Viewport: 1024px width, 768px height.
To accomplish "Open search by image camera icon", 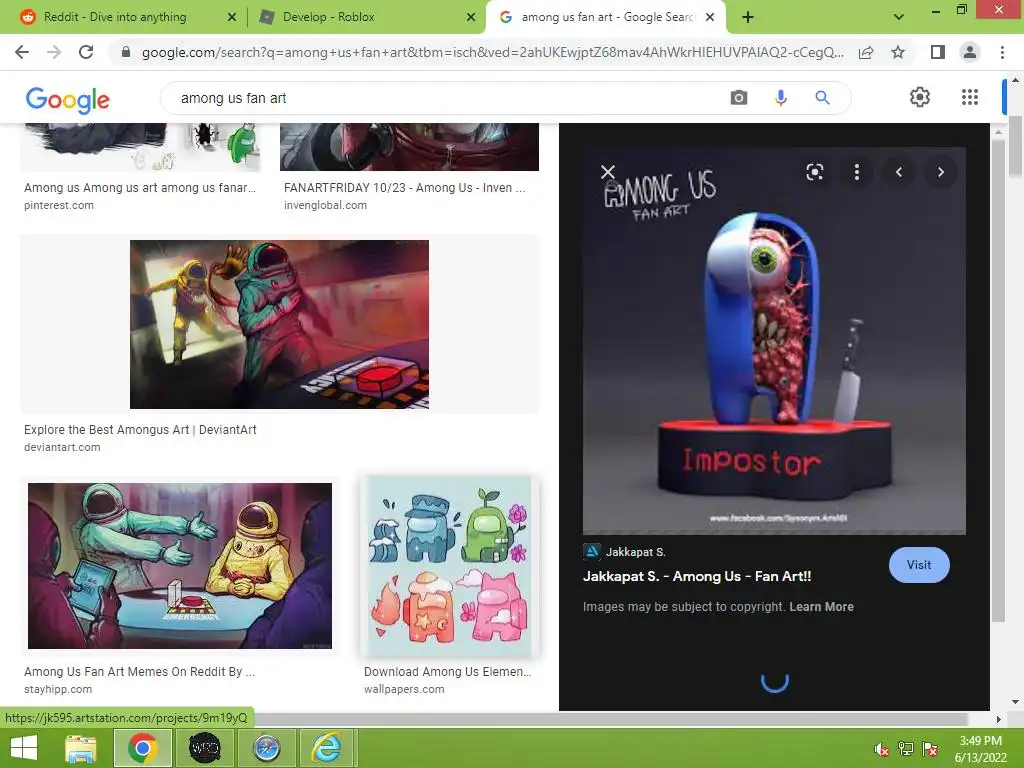I will click(x=739, y=98).
